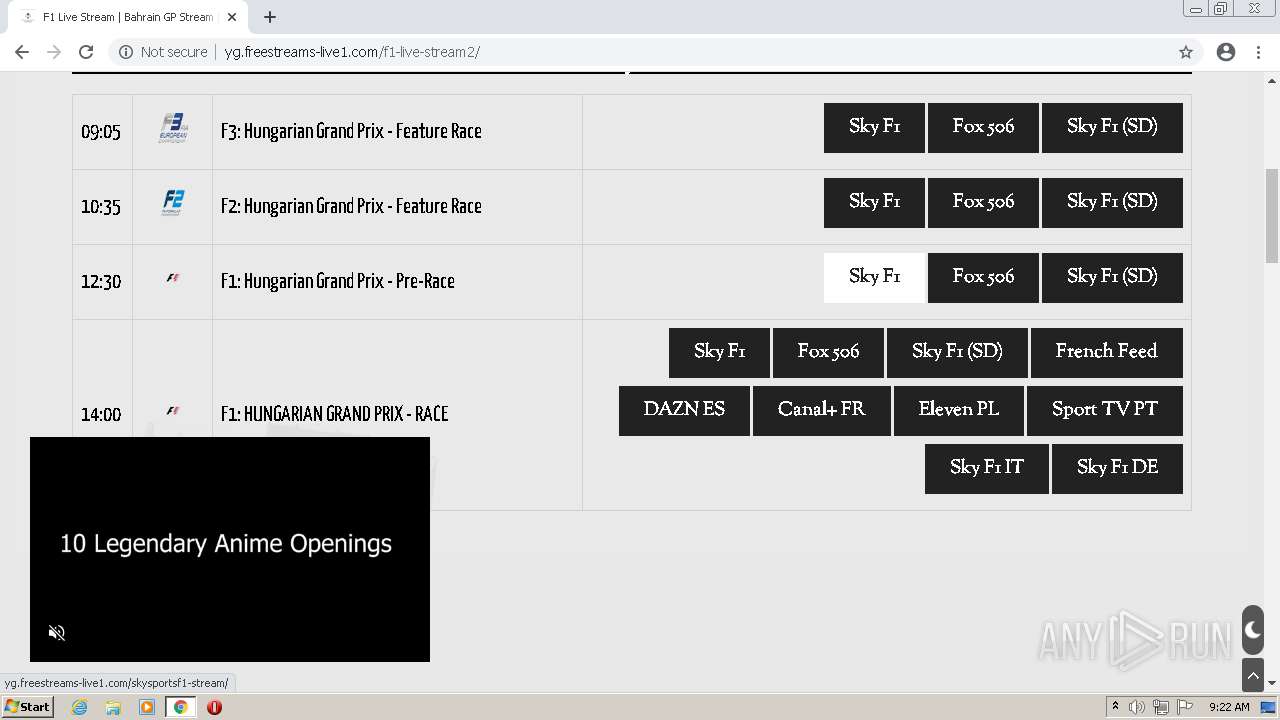Image resolution: width=1280 pixels, height=720 pixels.
Task: Open Sky F1 stream for F2 Feature Race
Action: (874, 202)
